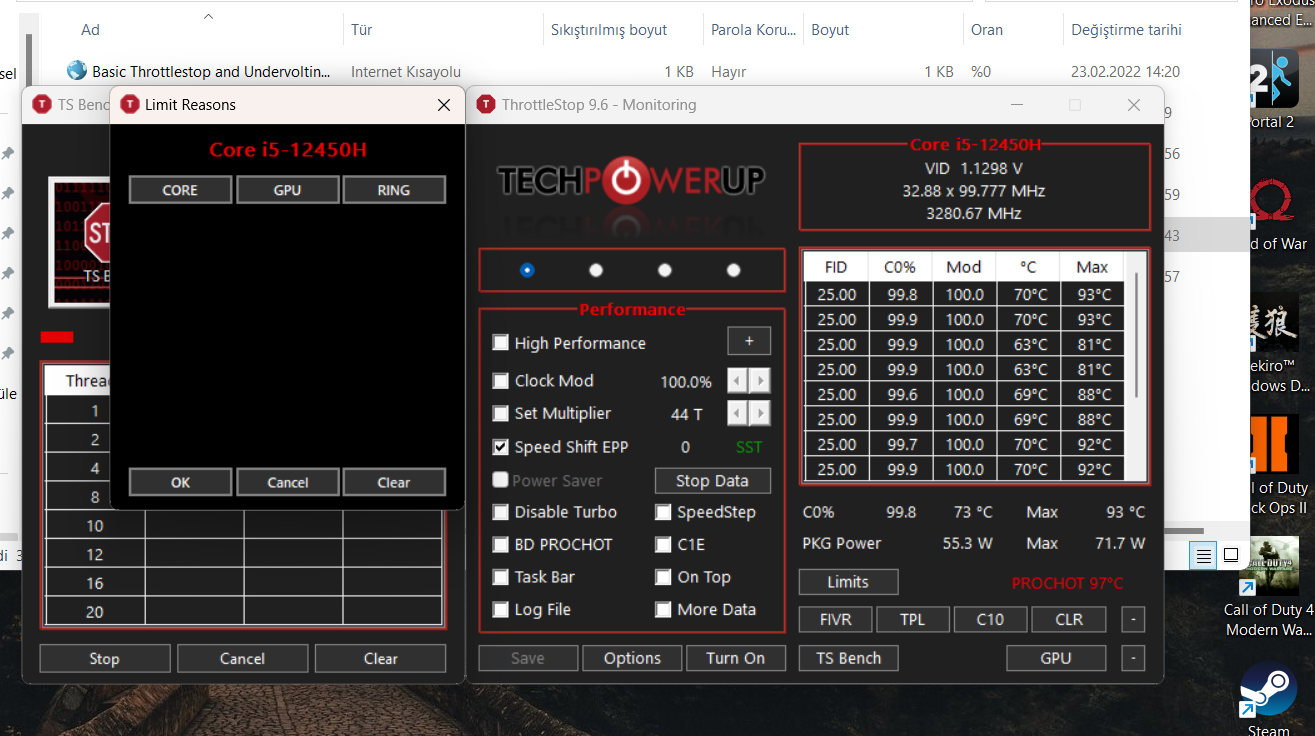Select the second ThrottleStop profile radio button

(x=596, y=270)
